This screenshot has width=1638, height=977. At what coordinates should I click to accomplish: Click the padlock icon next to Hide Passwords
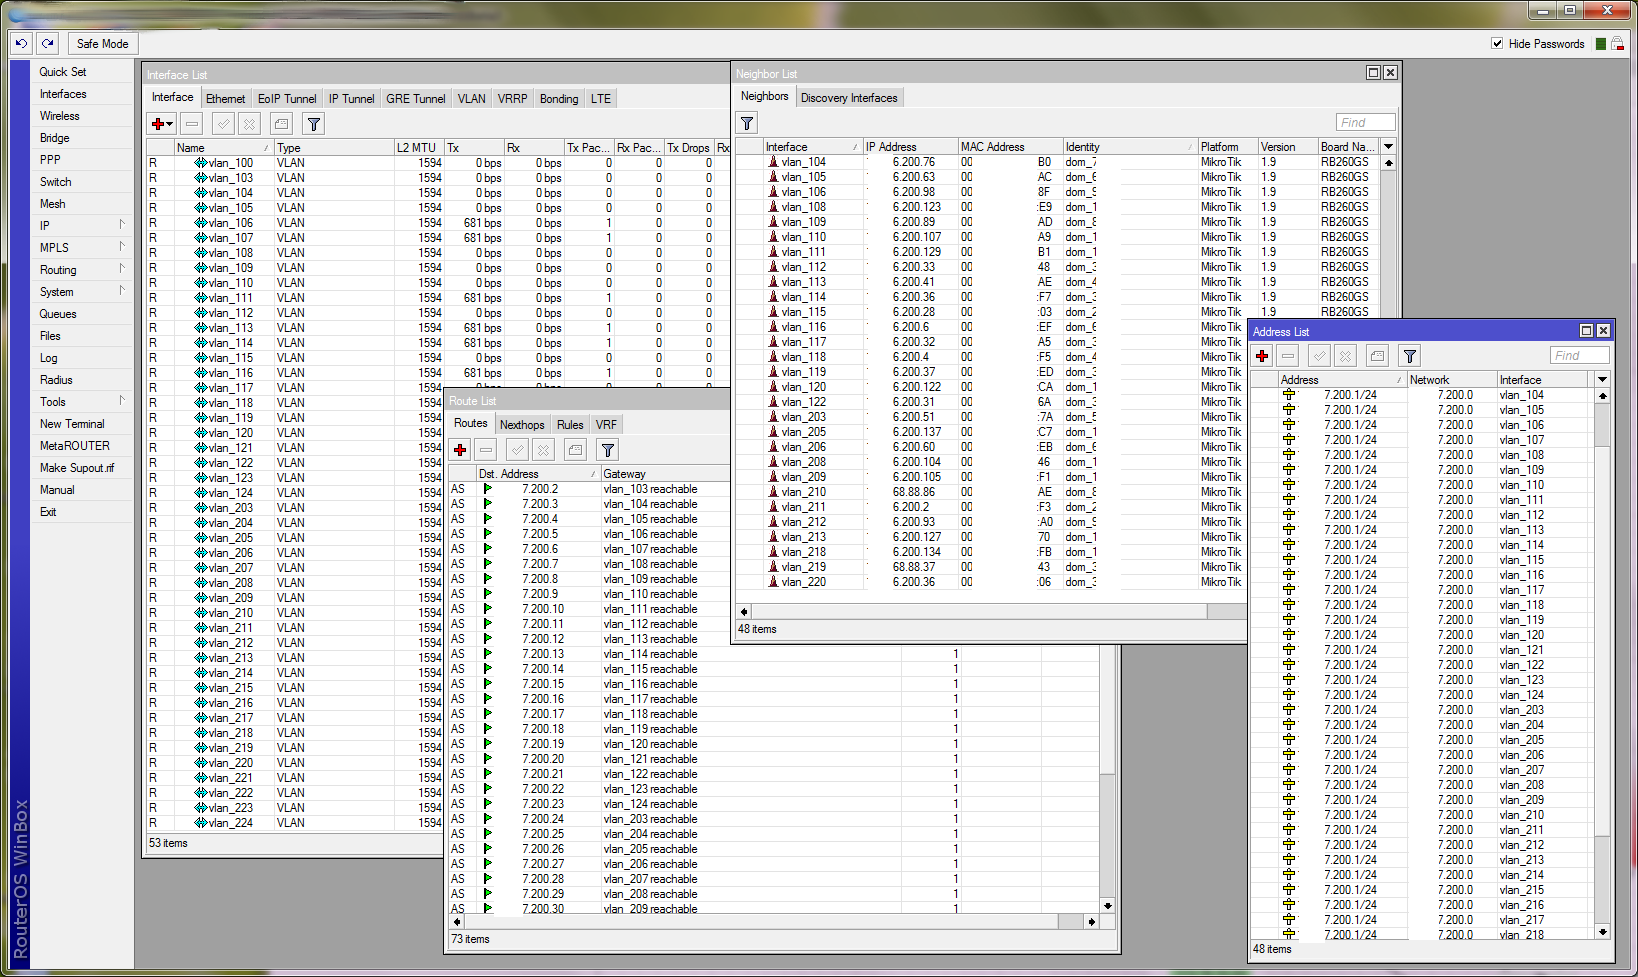tap(1617, 44)
